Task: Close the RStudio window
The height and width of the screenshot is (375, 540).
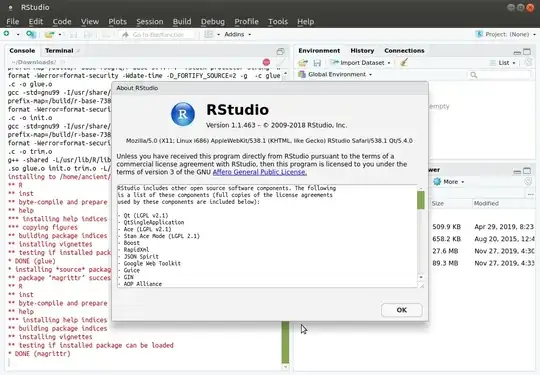Action: (530, 8)
